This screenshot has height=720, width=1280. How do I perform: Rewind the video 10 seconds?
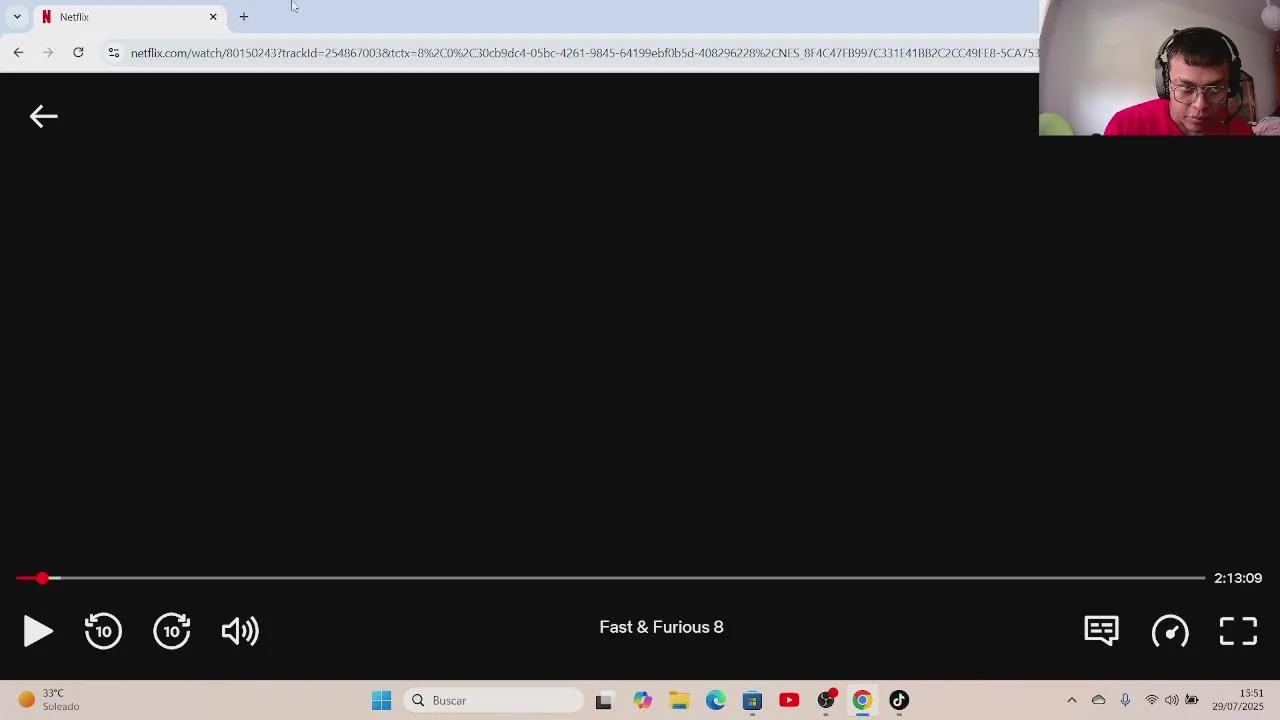point(103,631)
